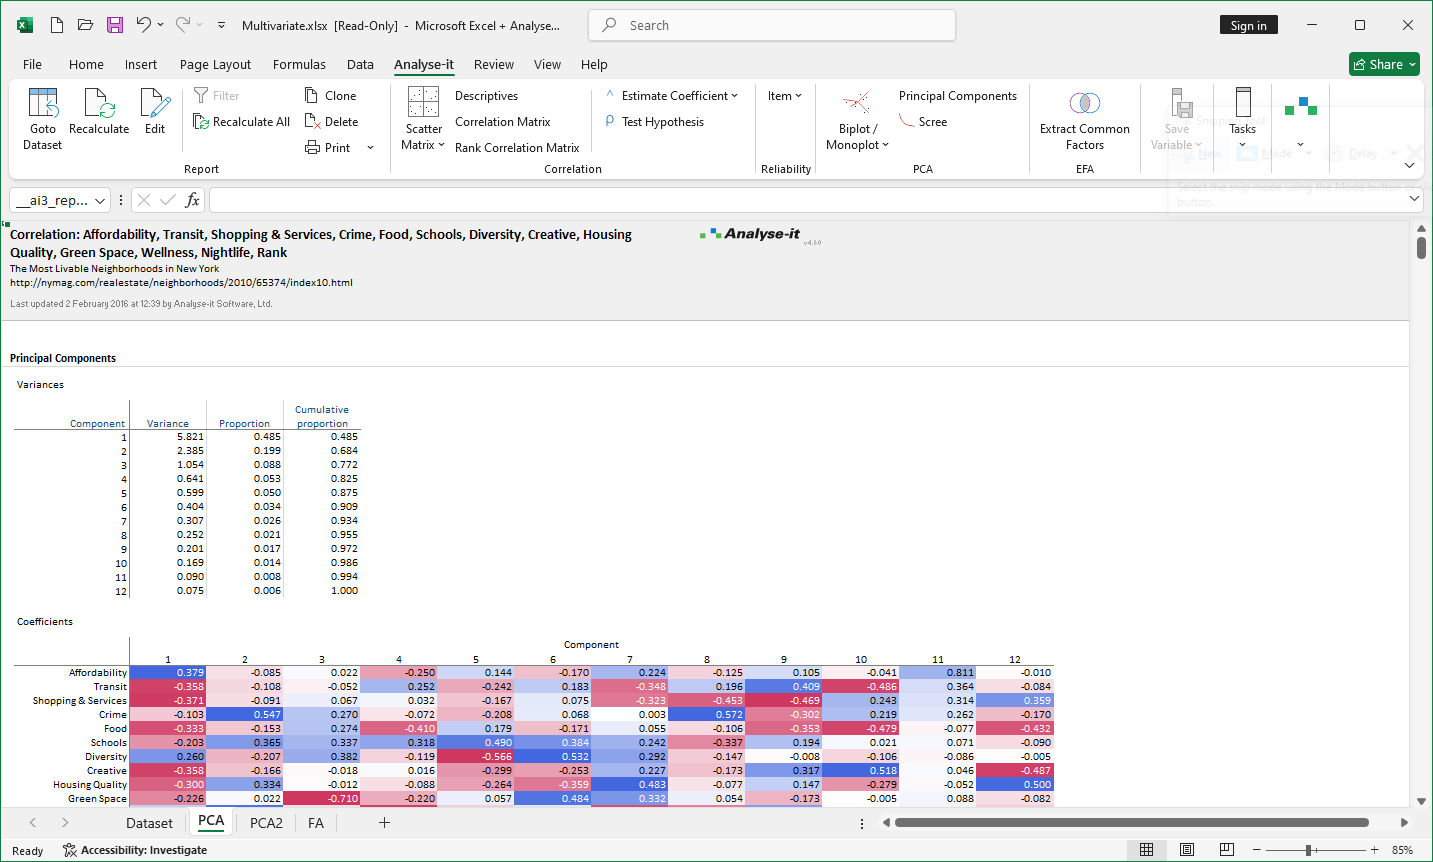Image resolution: width=1433 pixels, height=862 pixels.
Task: Click the vertical scrollbar down arrow
Action: [x=1421, y=801]
